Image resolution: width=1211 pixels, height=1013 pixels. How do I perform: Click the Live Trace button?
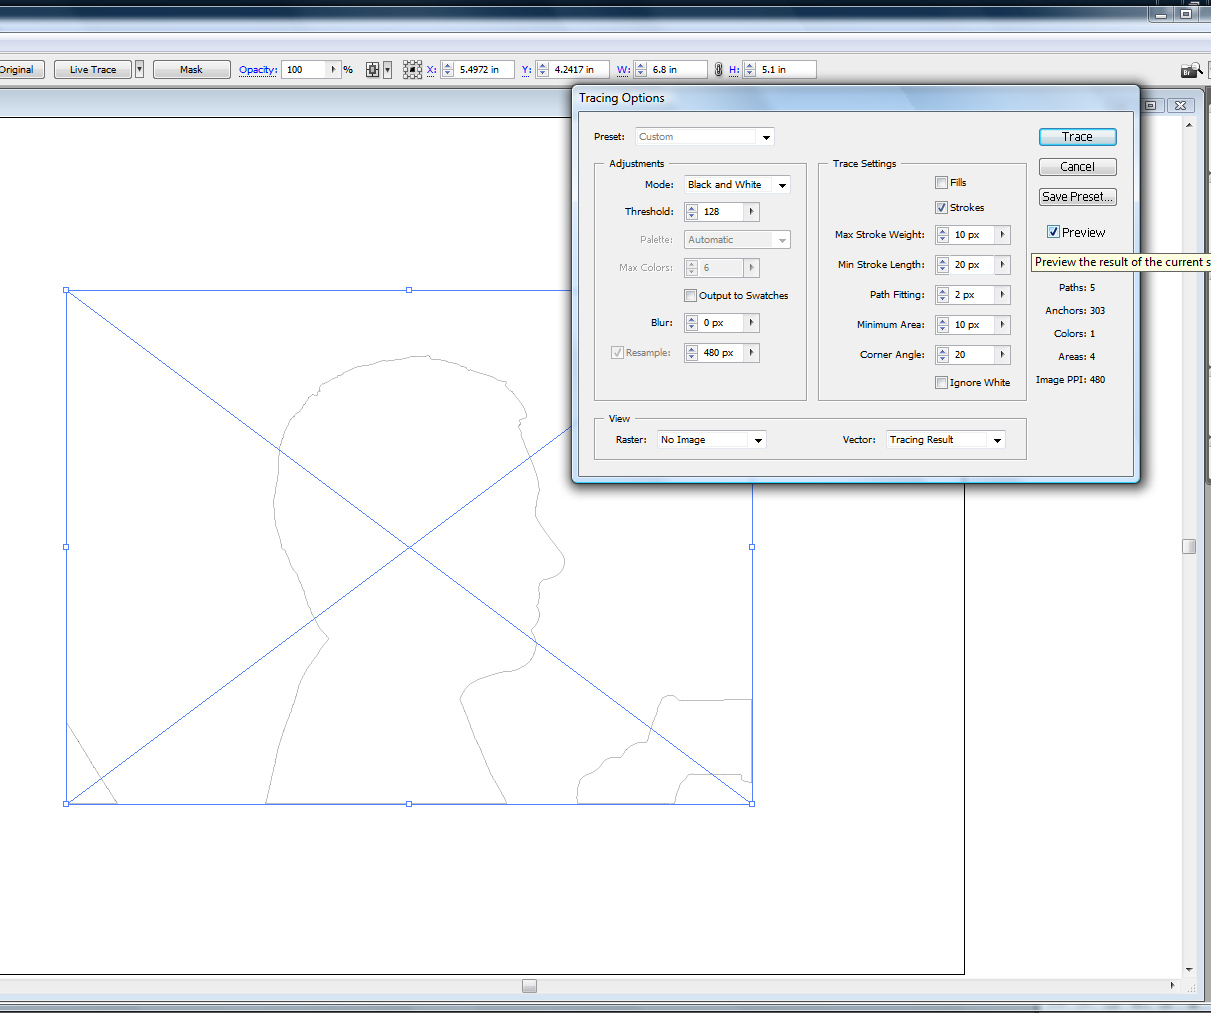point(93,70)
